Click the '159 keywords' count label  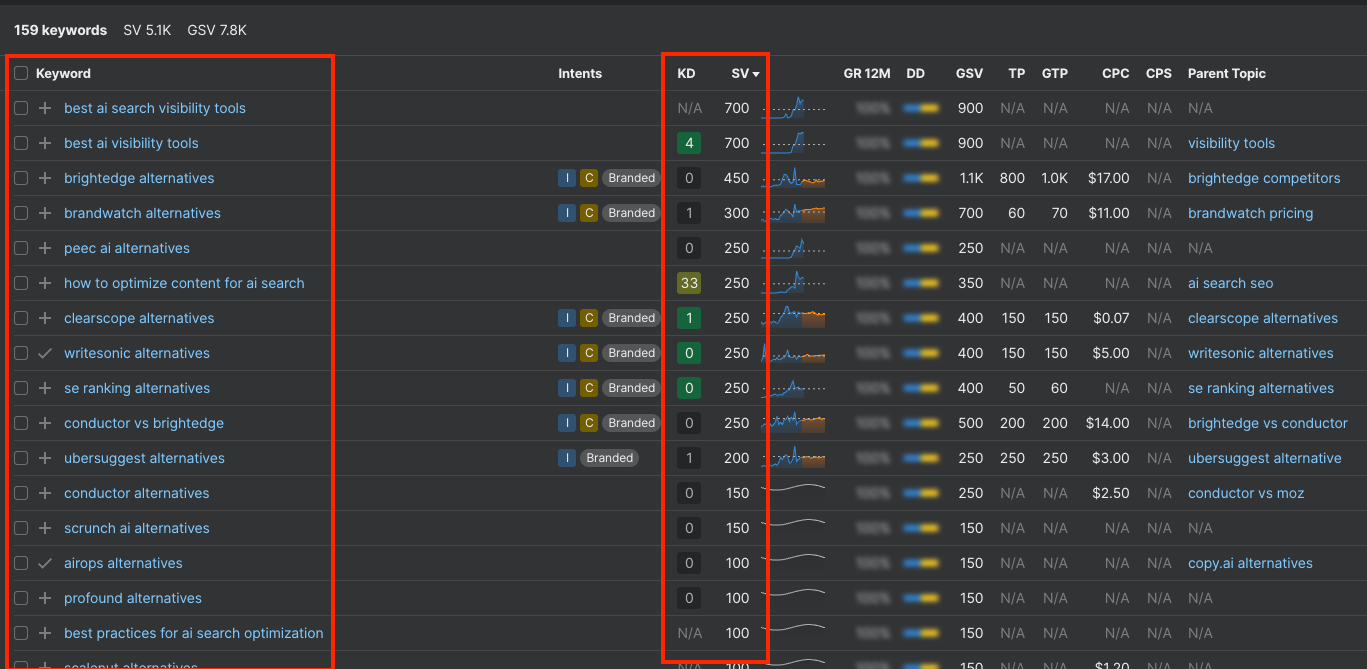coord(60,30)
